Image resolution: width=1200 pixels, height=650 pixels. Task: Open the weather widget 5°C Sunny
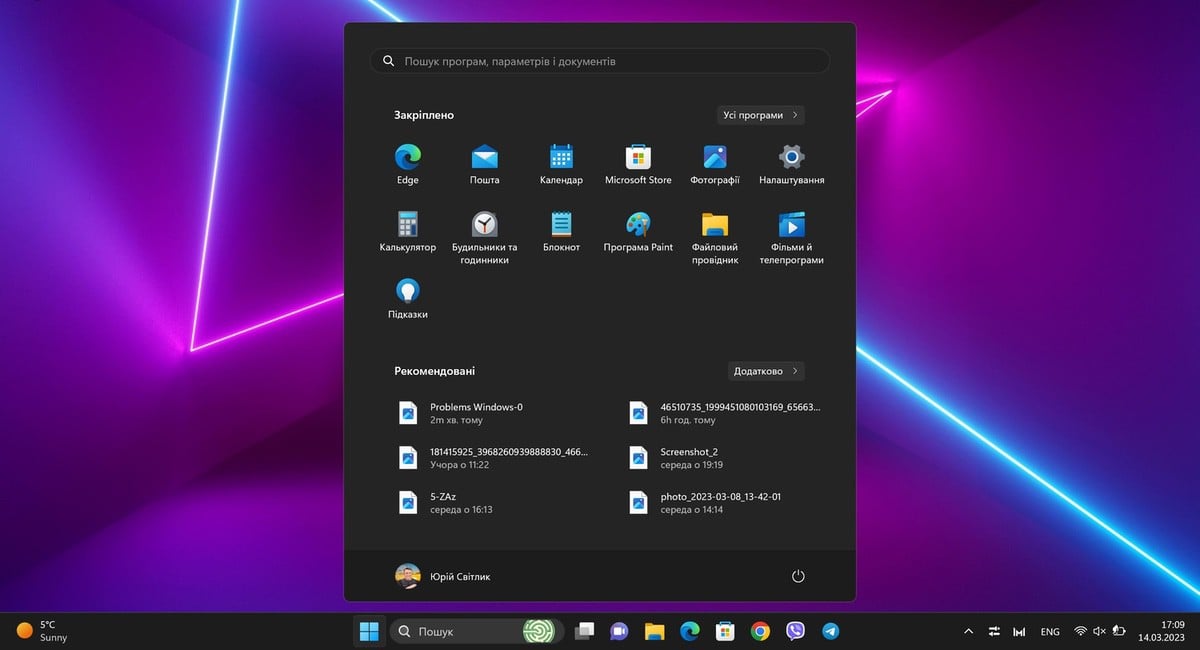point(40,631)
